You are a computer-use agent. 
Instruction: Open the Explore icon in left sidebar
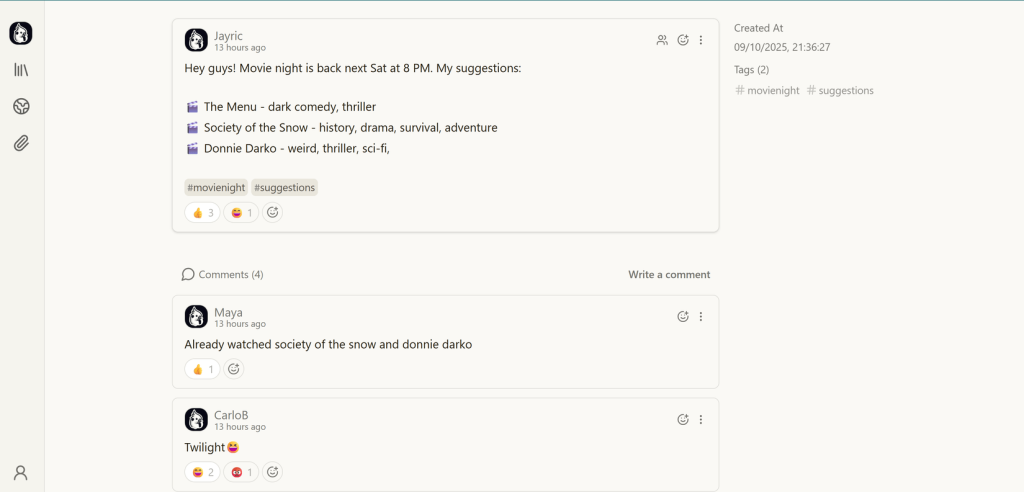[x=21, y=107]
